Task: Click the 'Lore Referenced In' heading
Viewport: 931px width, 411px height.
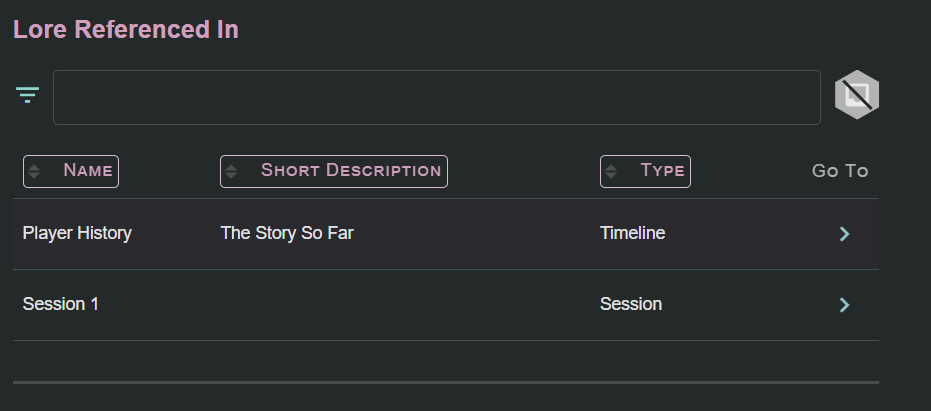Action: [x=125, y=30]
